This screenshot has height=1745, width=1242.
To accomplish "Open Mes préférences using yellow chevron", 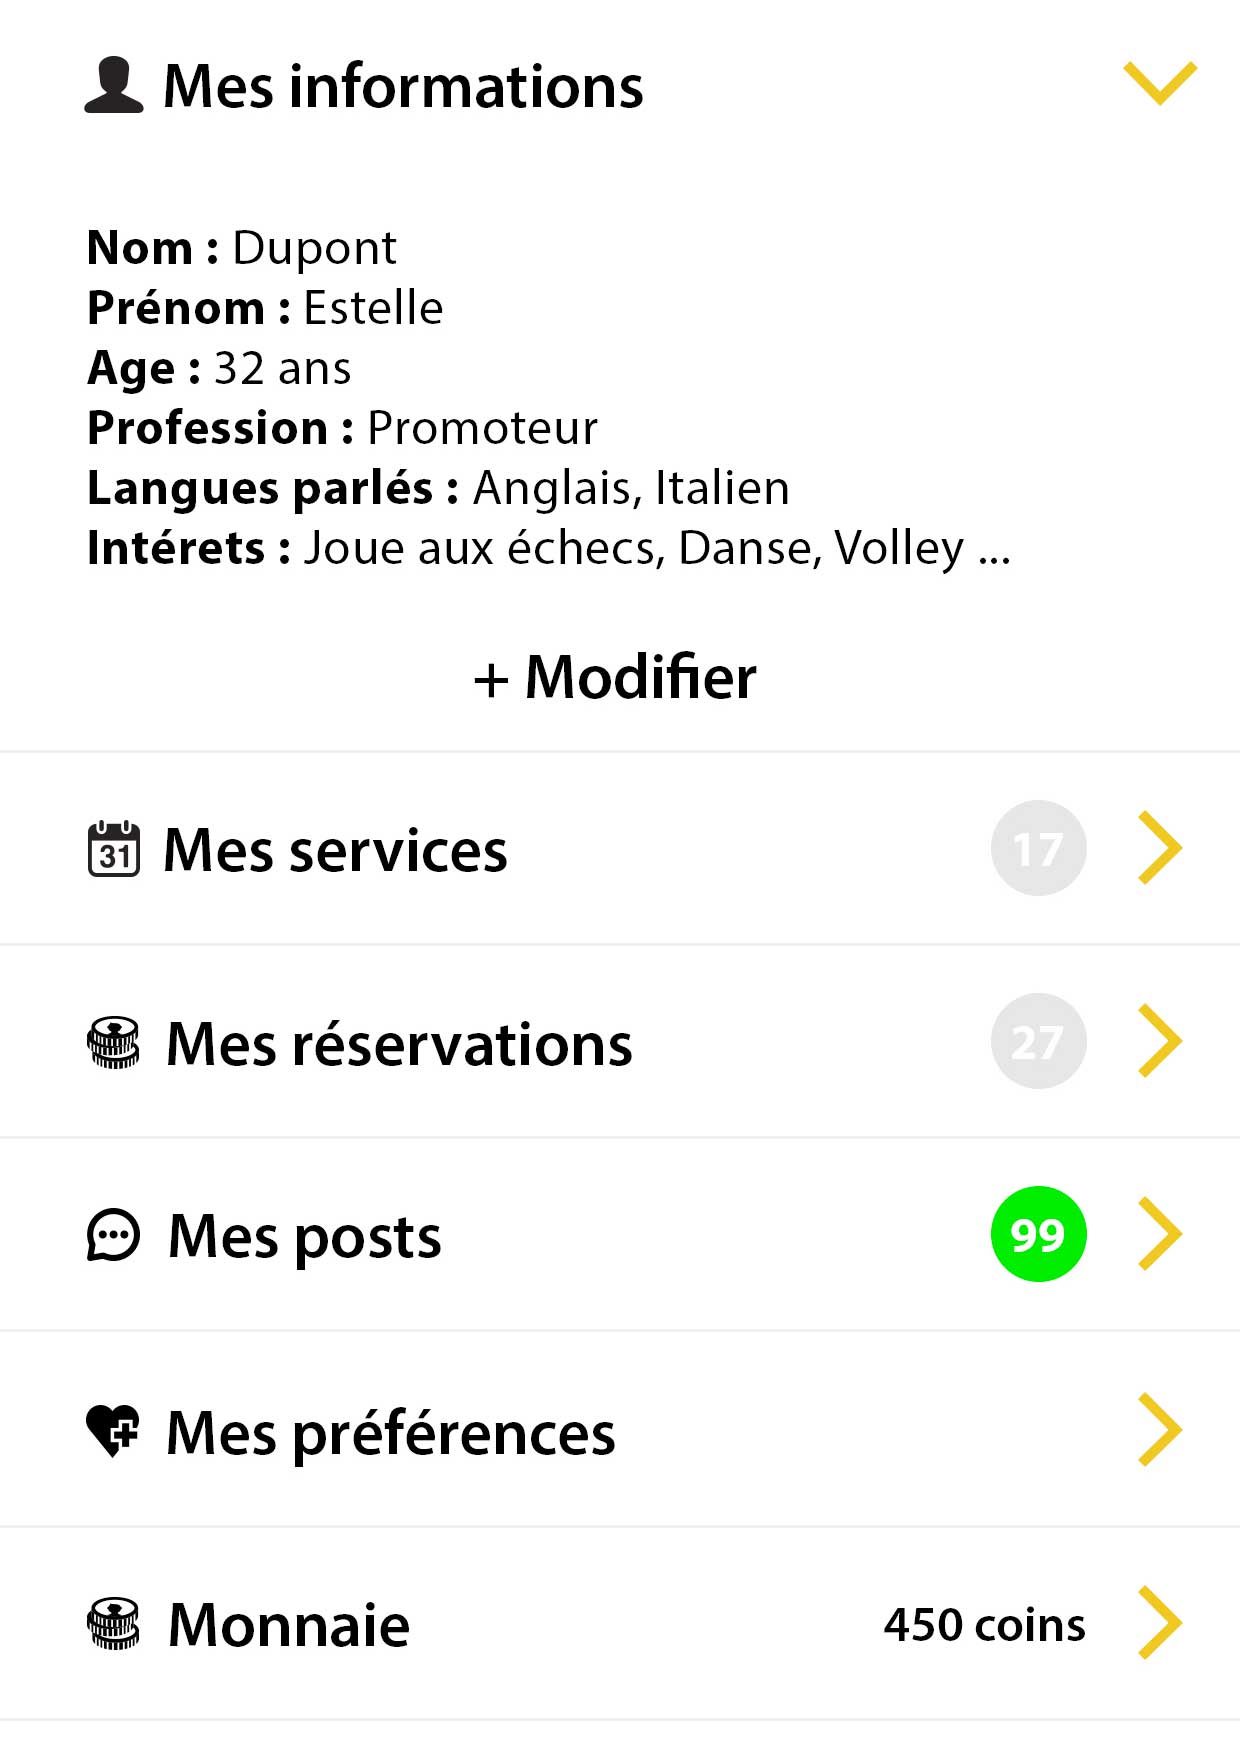I will coord(1160,1430).
